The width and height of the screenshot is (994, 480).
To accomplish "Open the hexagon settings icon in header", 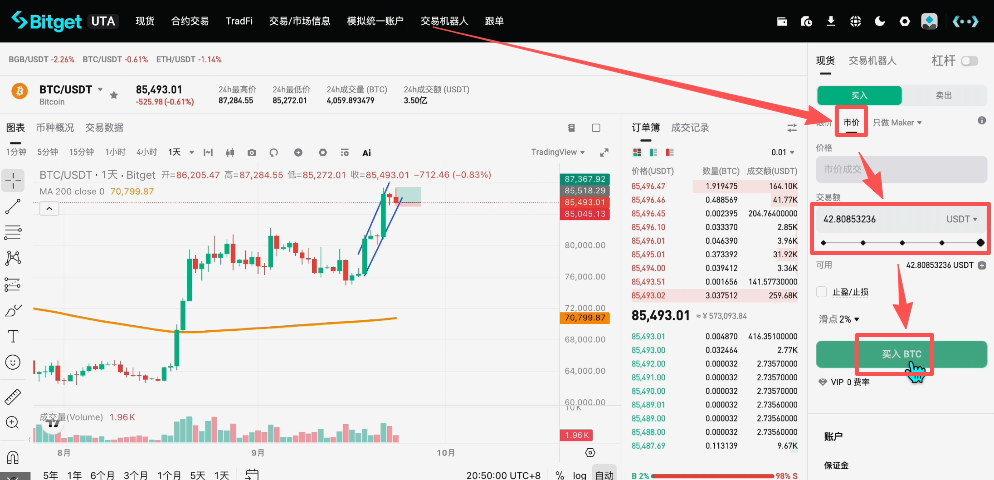I will coord(905,21).
